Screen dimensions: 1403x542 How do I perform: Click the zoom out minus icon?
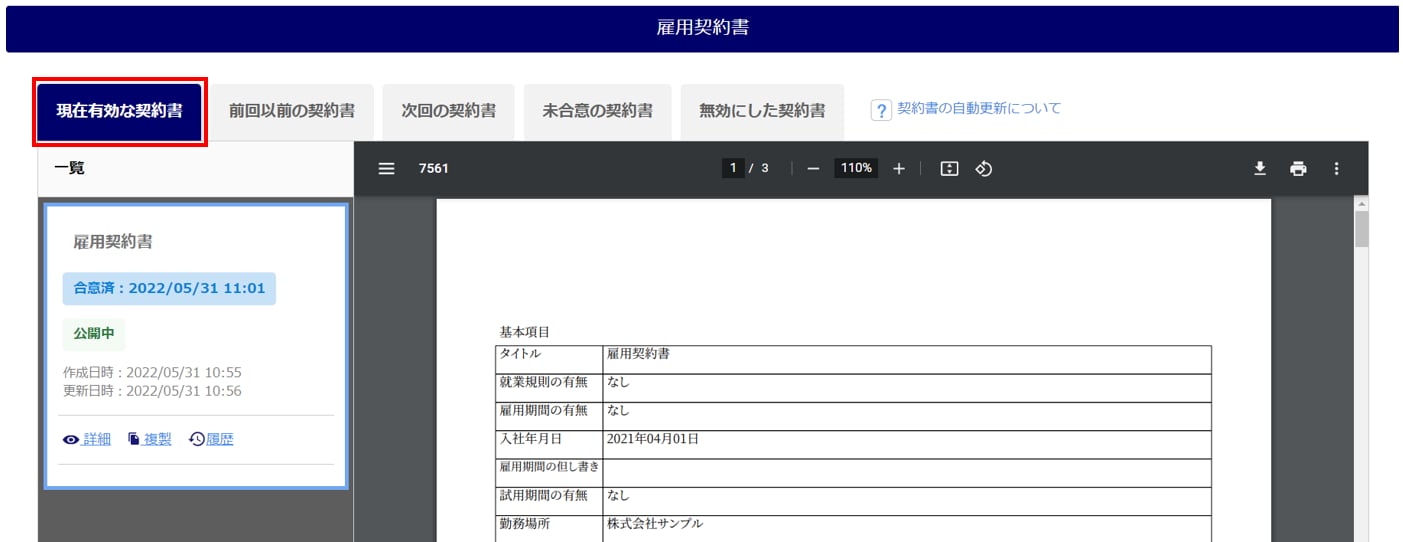click(813, 168)
